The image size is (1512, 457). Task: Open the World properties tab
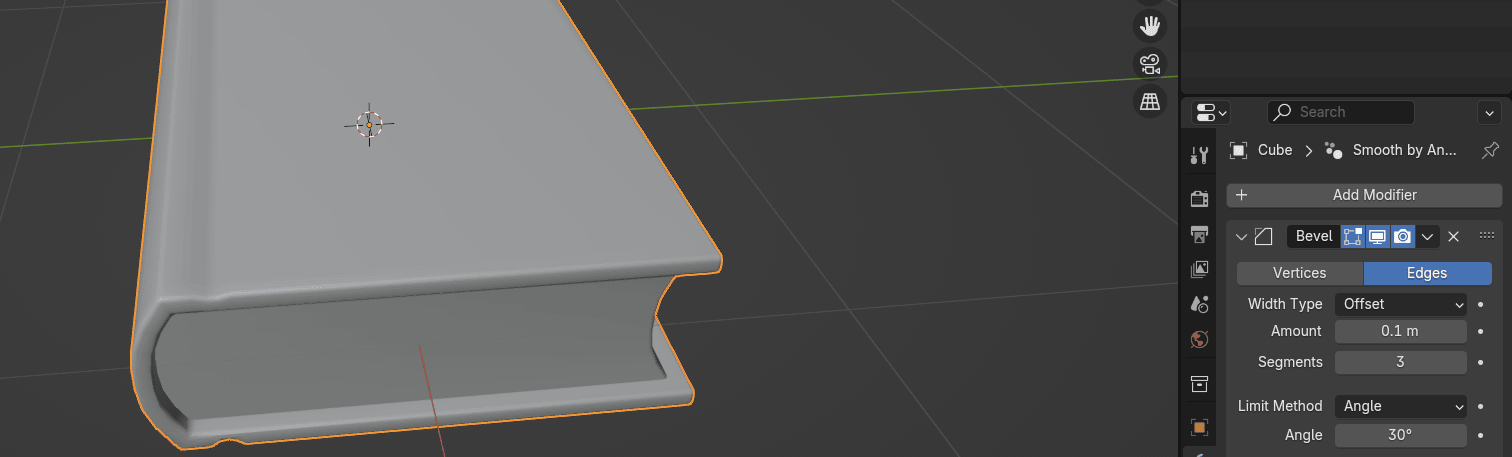pos(1199,340)
